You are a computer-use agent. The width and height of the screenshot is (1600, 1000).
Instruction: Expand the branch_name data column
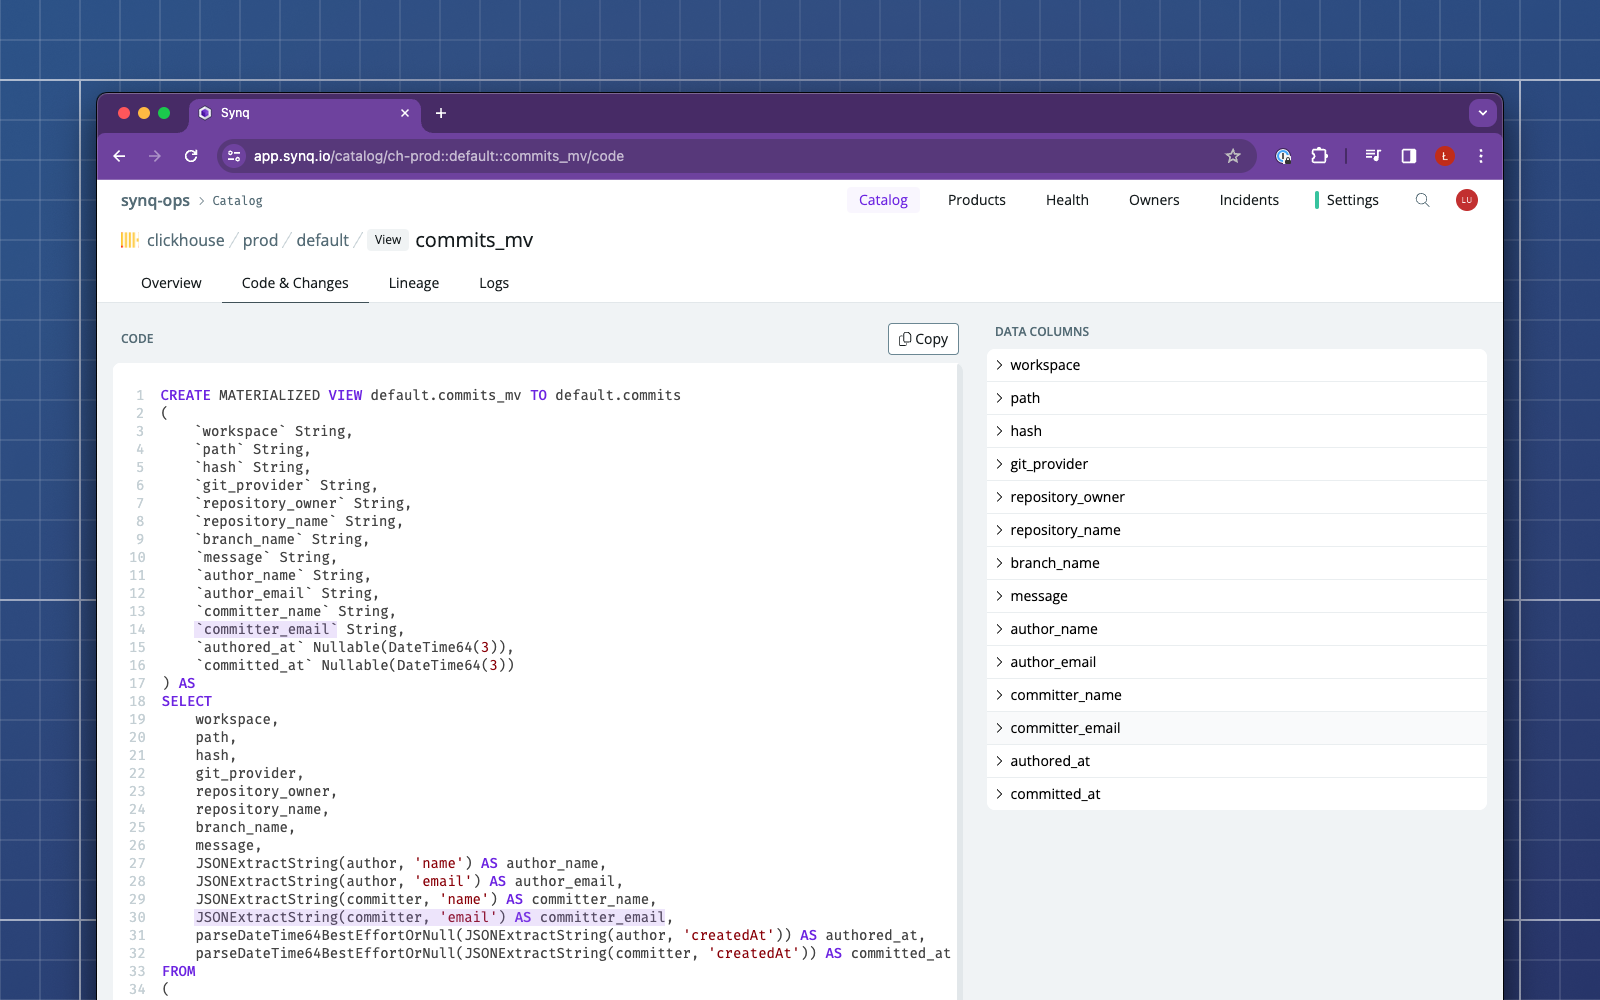click(x=1236, y=563)
